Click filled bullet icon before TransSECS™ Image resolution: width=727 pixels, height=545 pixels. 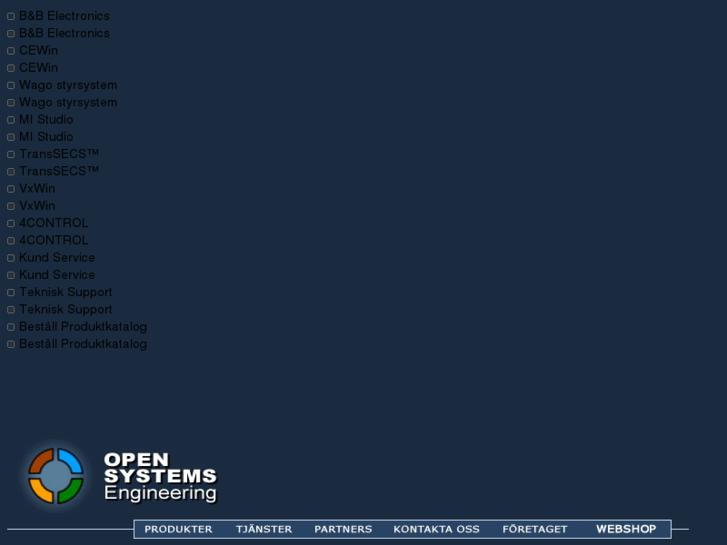[x=11, y=172]
